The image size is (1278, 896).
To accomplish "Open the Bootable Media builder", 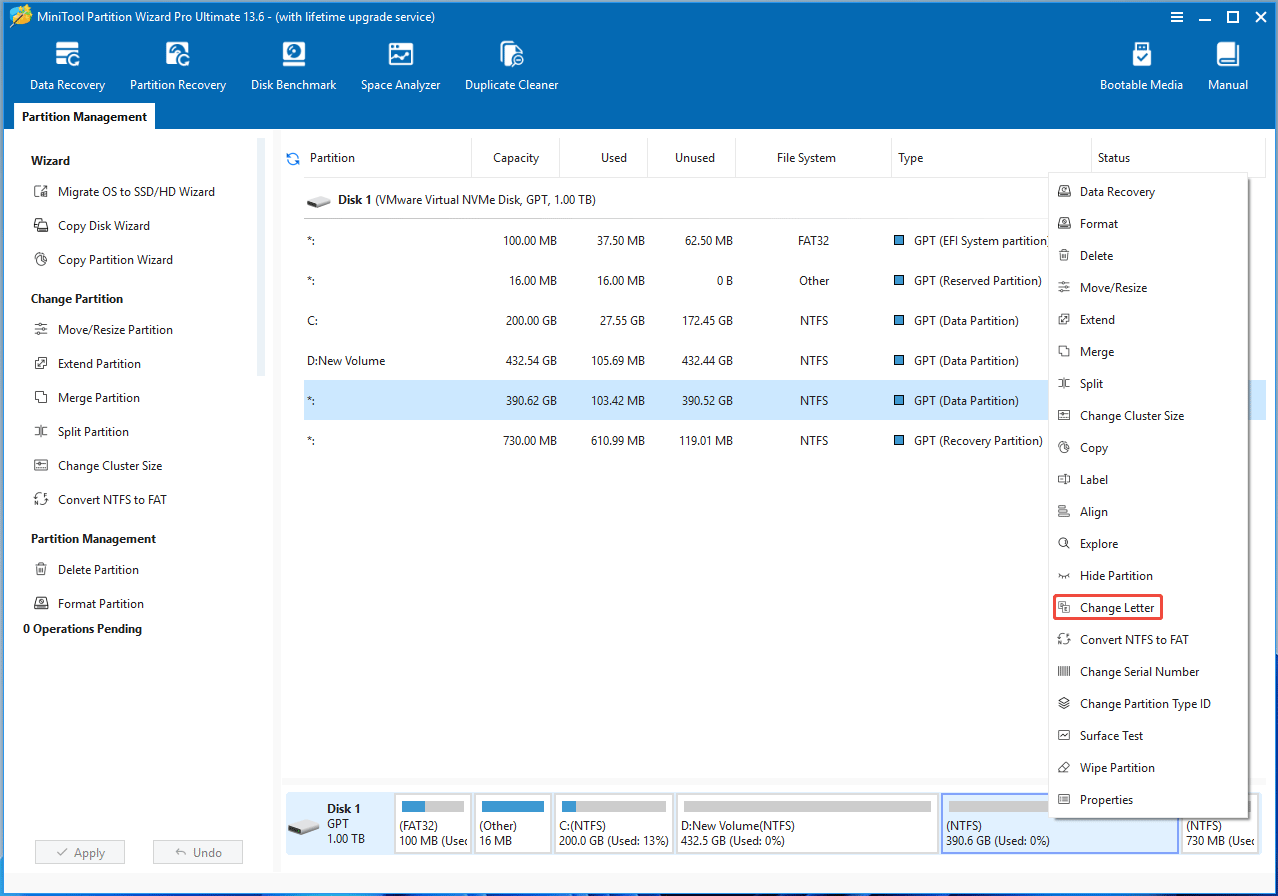I will coord(1141,67).
